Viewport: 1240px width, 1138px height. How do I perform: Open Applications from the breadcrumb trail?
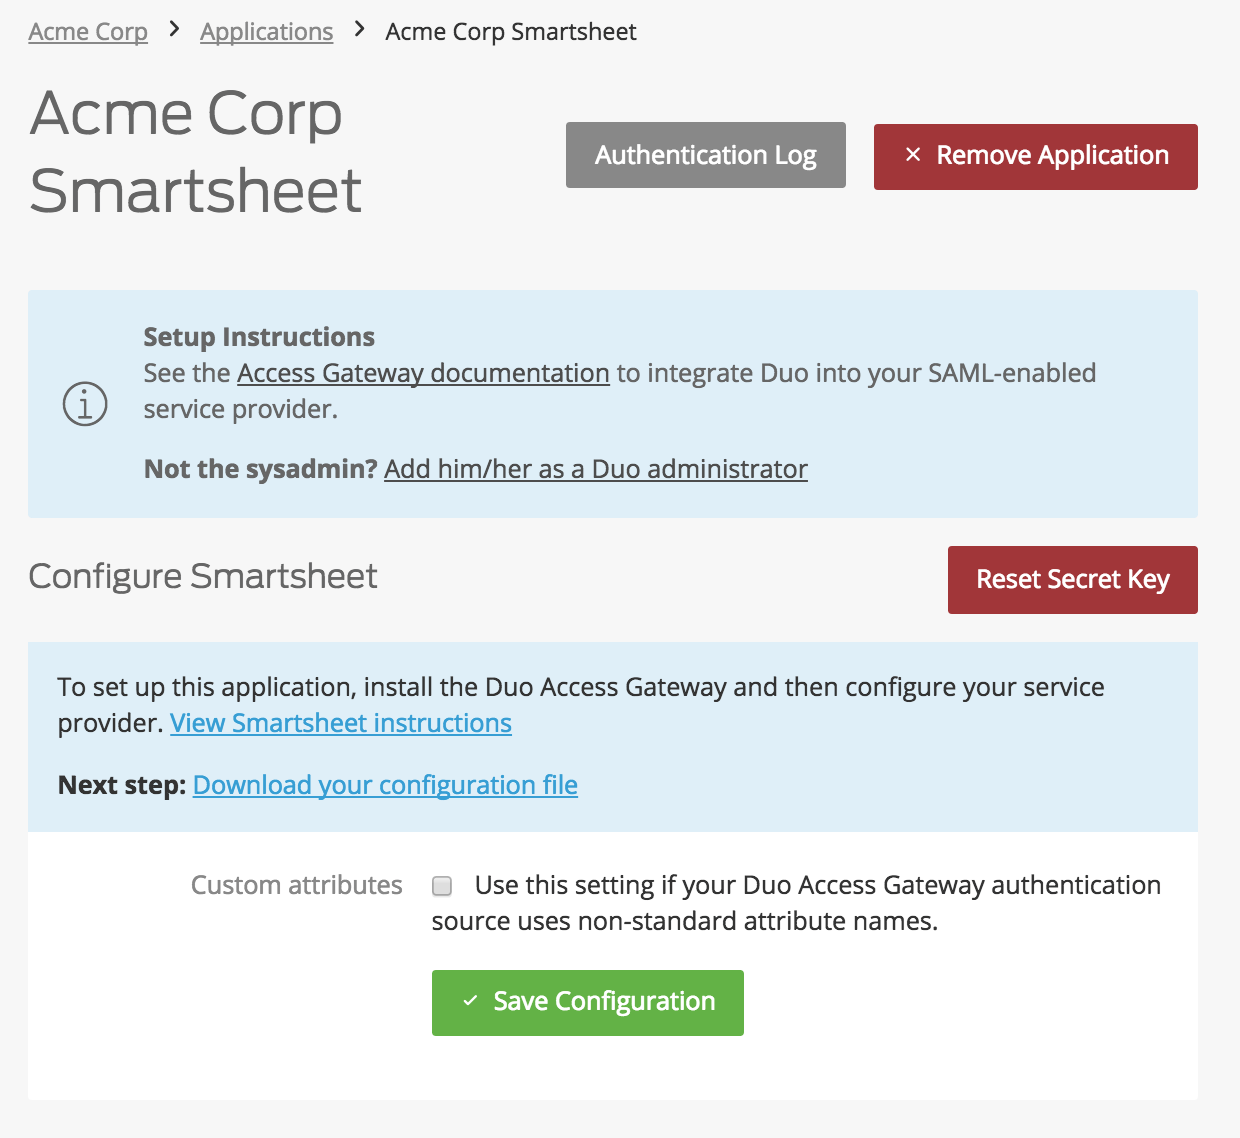click(x=266, y=31)
